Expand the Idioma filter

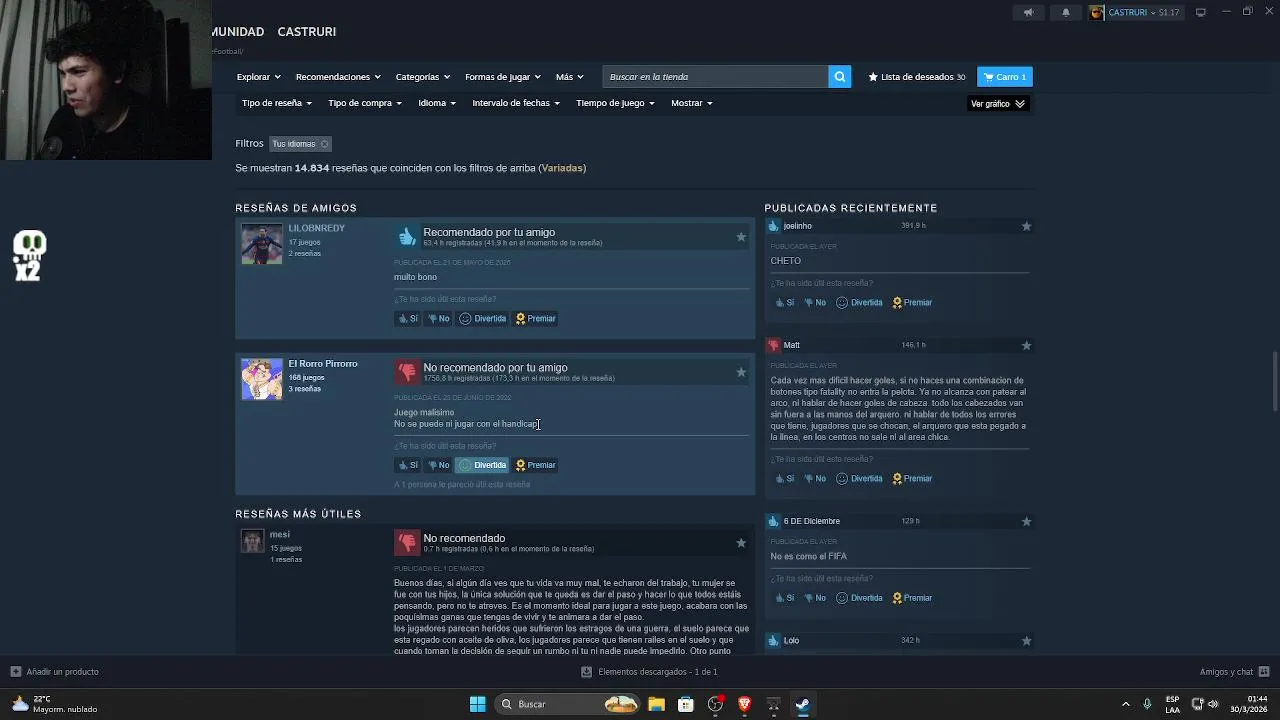click(x=437, y=103)
